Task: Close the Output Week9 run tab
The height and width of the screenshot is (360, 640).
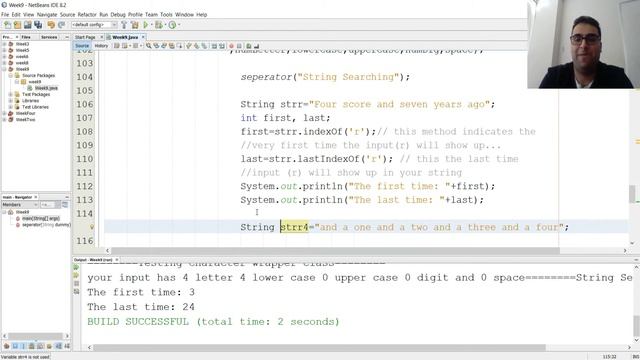Action: click(x=117, y=260)
